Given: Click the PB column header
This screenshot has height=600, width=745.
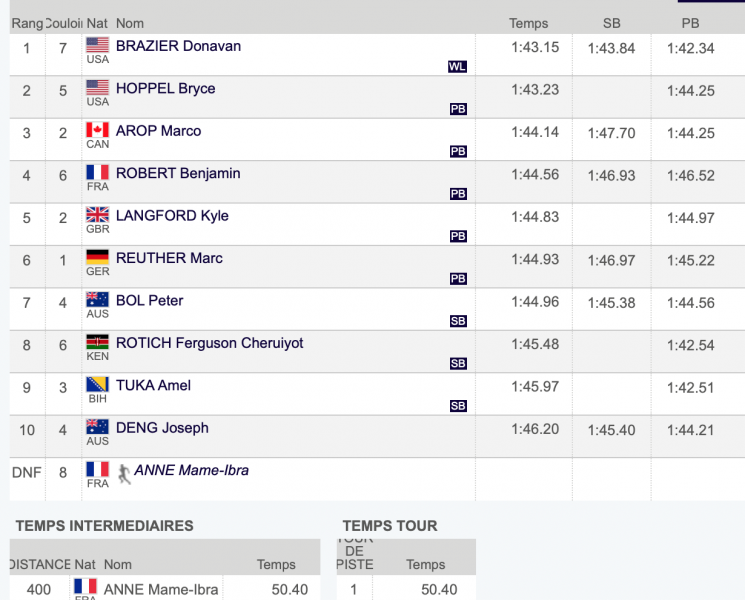Looking at the screenshot, I should 690,23.
